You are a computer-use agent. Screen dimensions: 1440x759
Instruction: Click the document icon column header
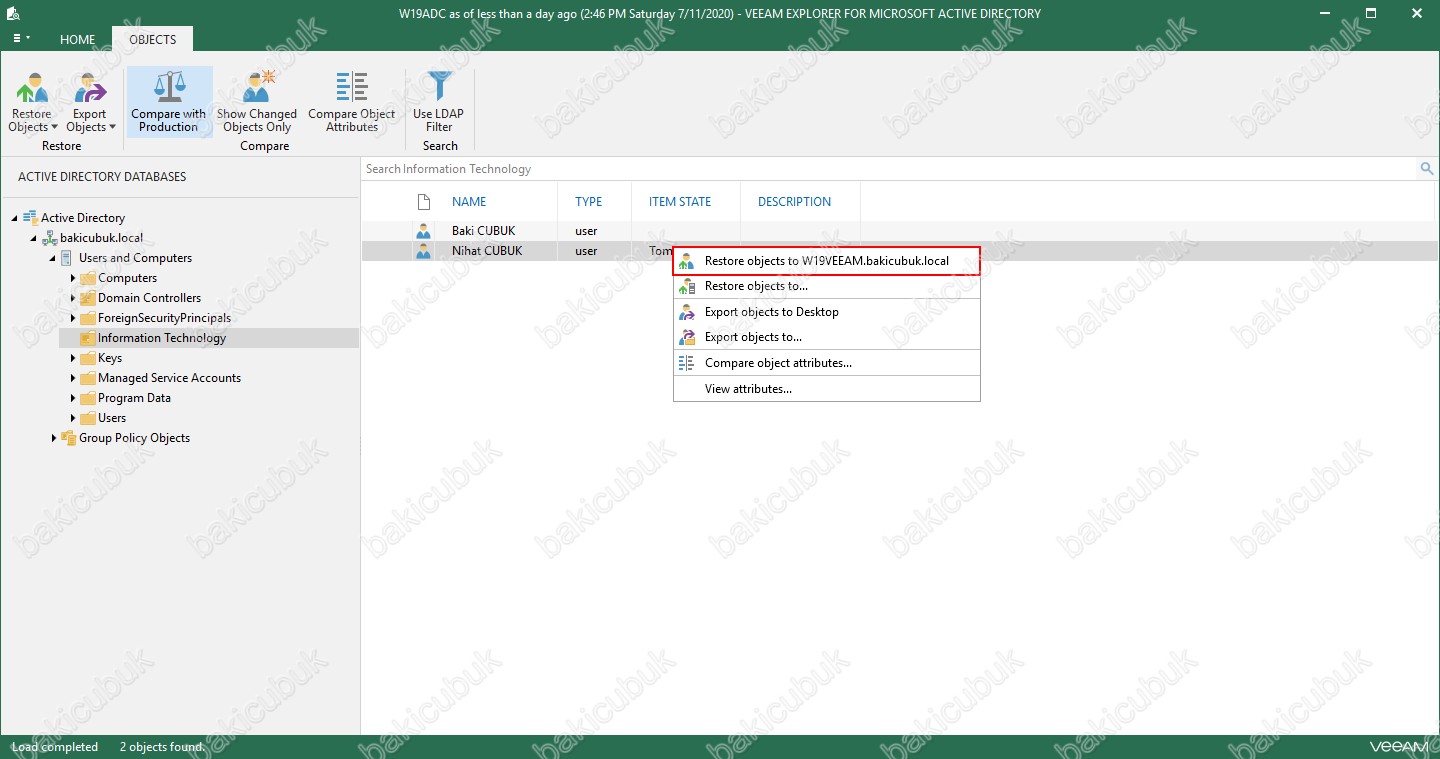coord(423,201)
